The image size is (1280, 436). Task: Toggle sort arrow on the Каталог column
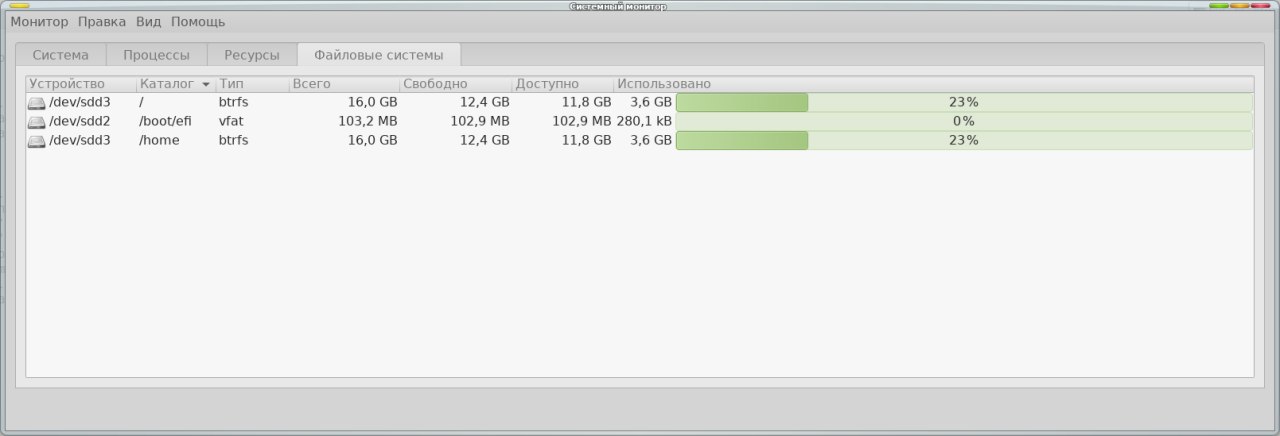coord(206,85)
